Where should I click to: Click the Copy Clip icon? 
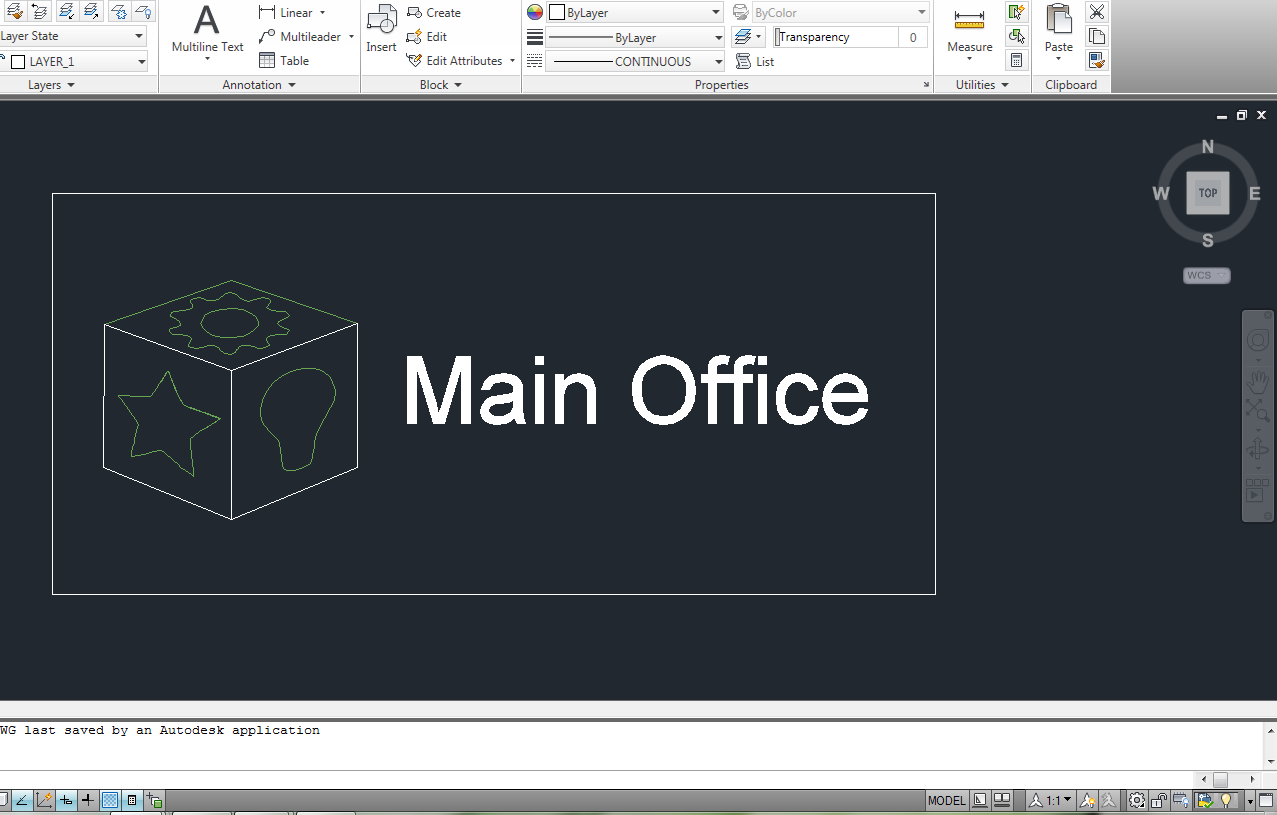1097,36
